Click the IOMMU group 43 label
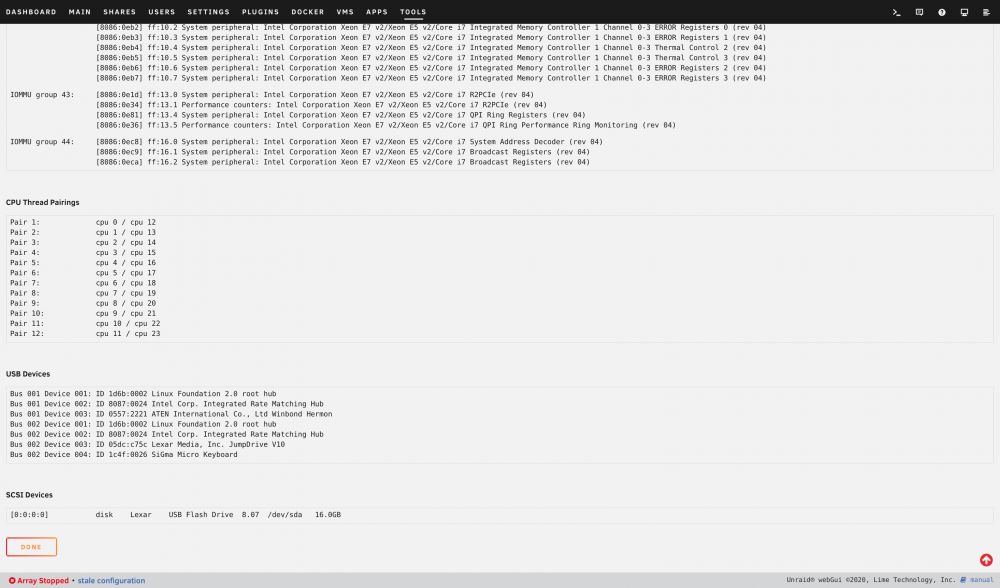Viewport: 1000px width, 588px height. [42, 94]
